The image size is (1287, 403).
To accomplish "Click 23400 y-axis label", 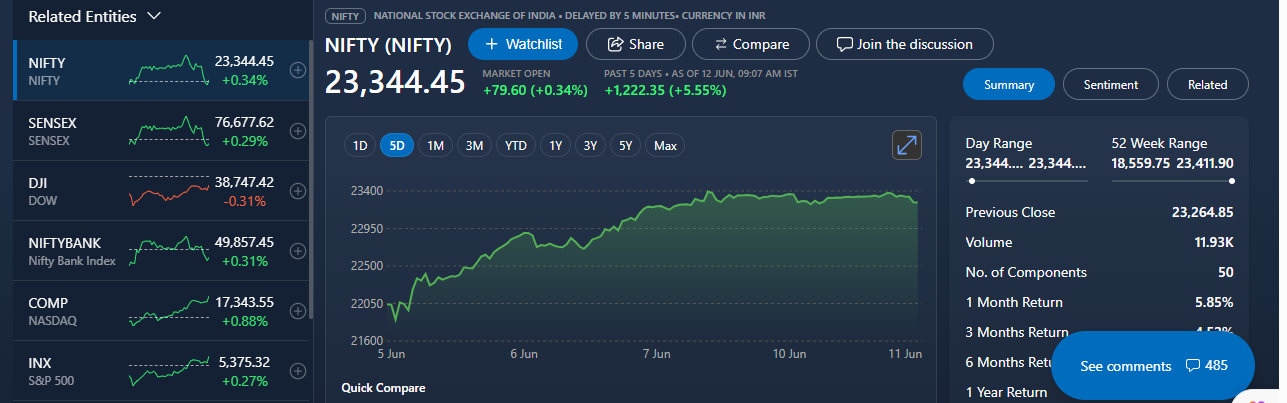I will click(x=365, y=191).
